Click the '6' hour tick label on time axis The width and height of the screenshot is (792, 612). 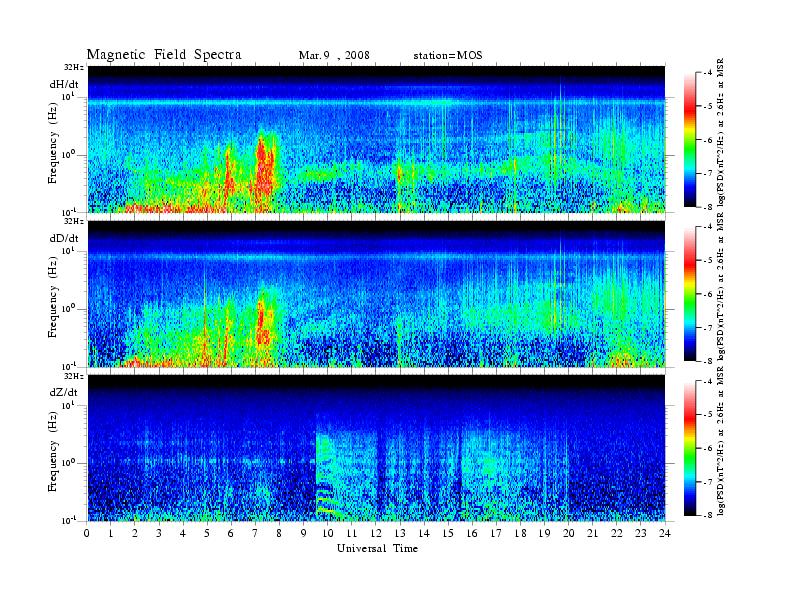[231, 533]
